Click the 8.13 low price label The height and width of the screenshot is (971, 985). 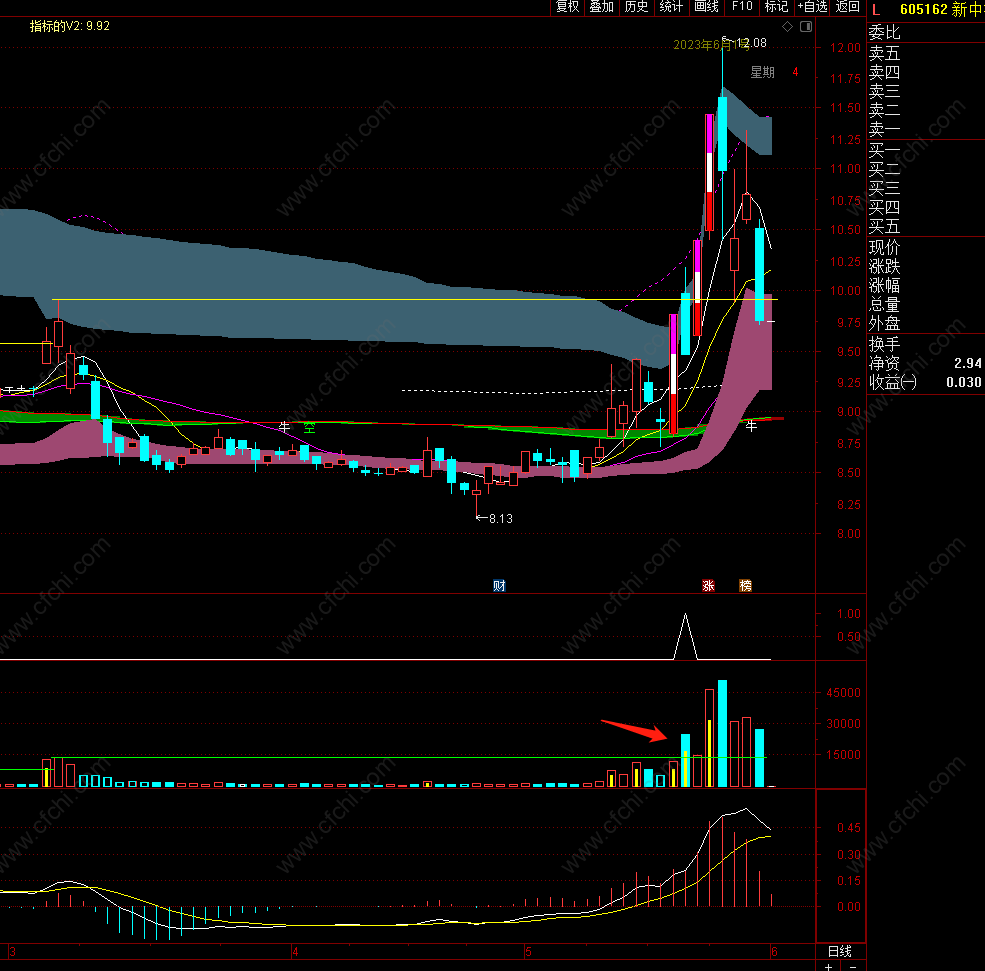[x=501, y=518]
